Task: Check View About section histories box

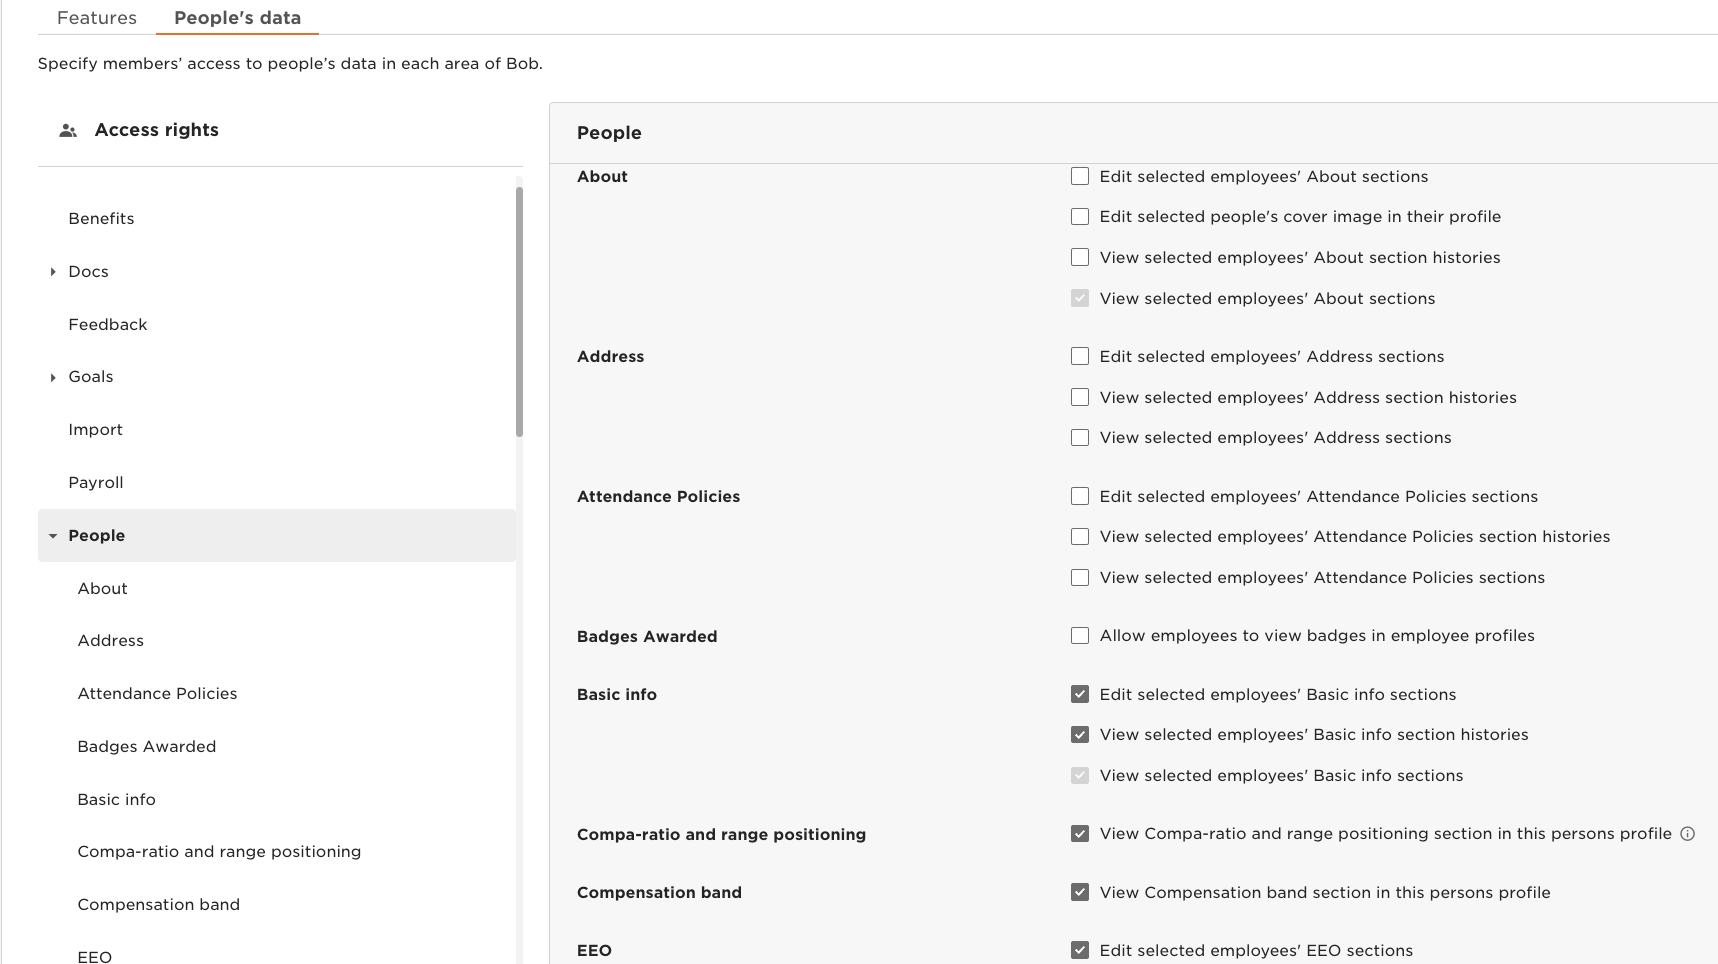Action: tap(1080, 258)
